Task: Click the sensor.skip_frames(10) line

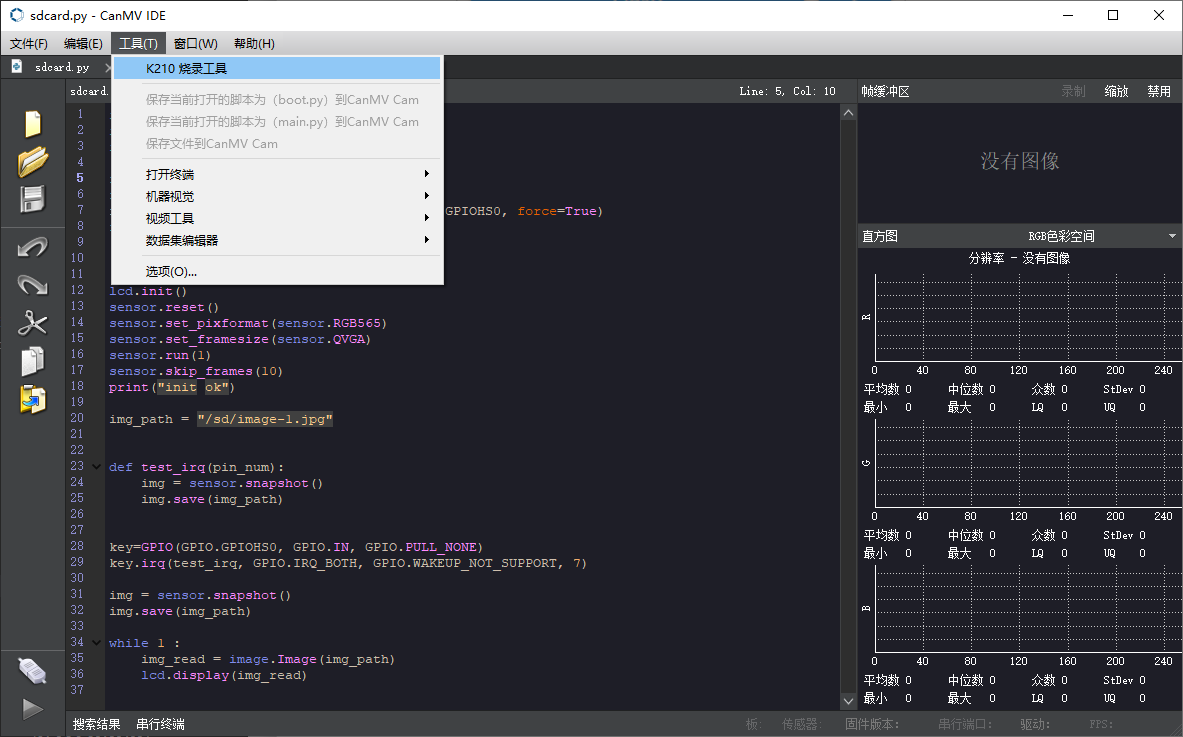Action: point(196,371)
